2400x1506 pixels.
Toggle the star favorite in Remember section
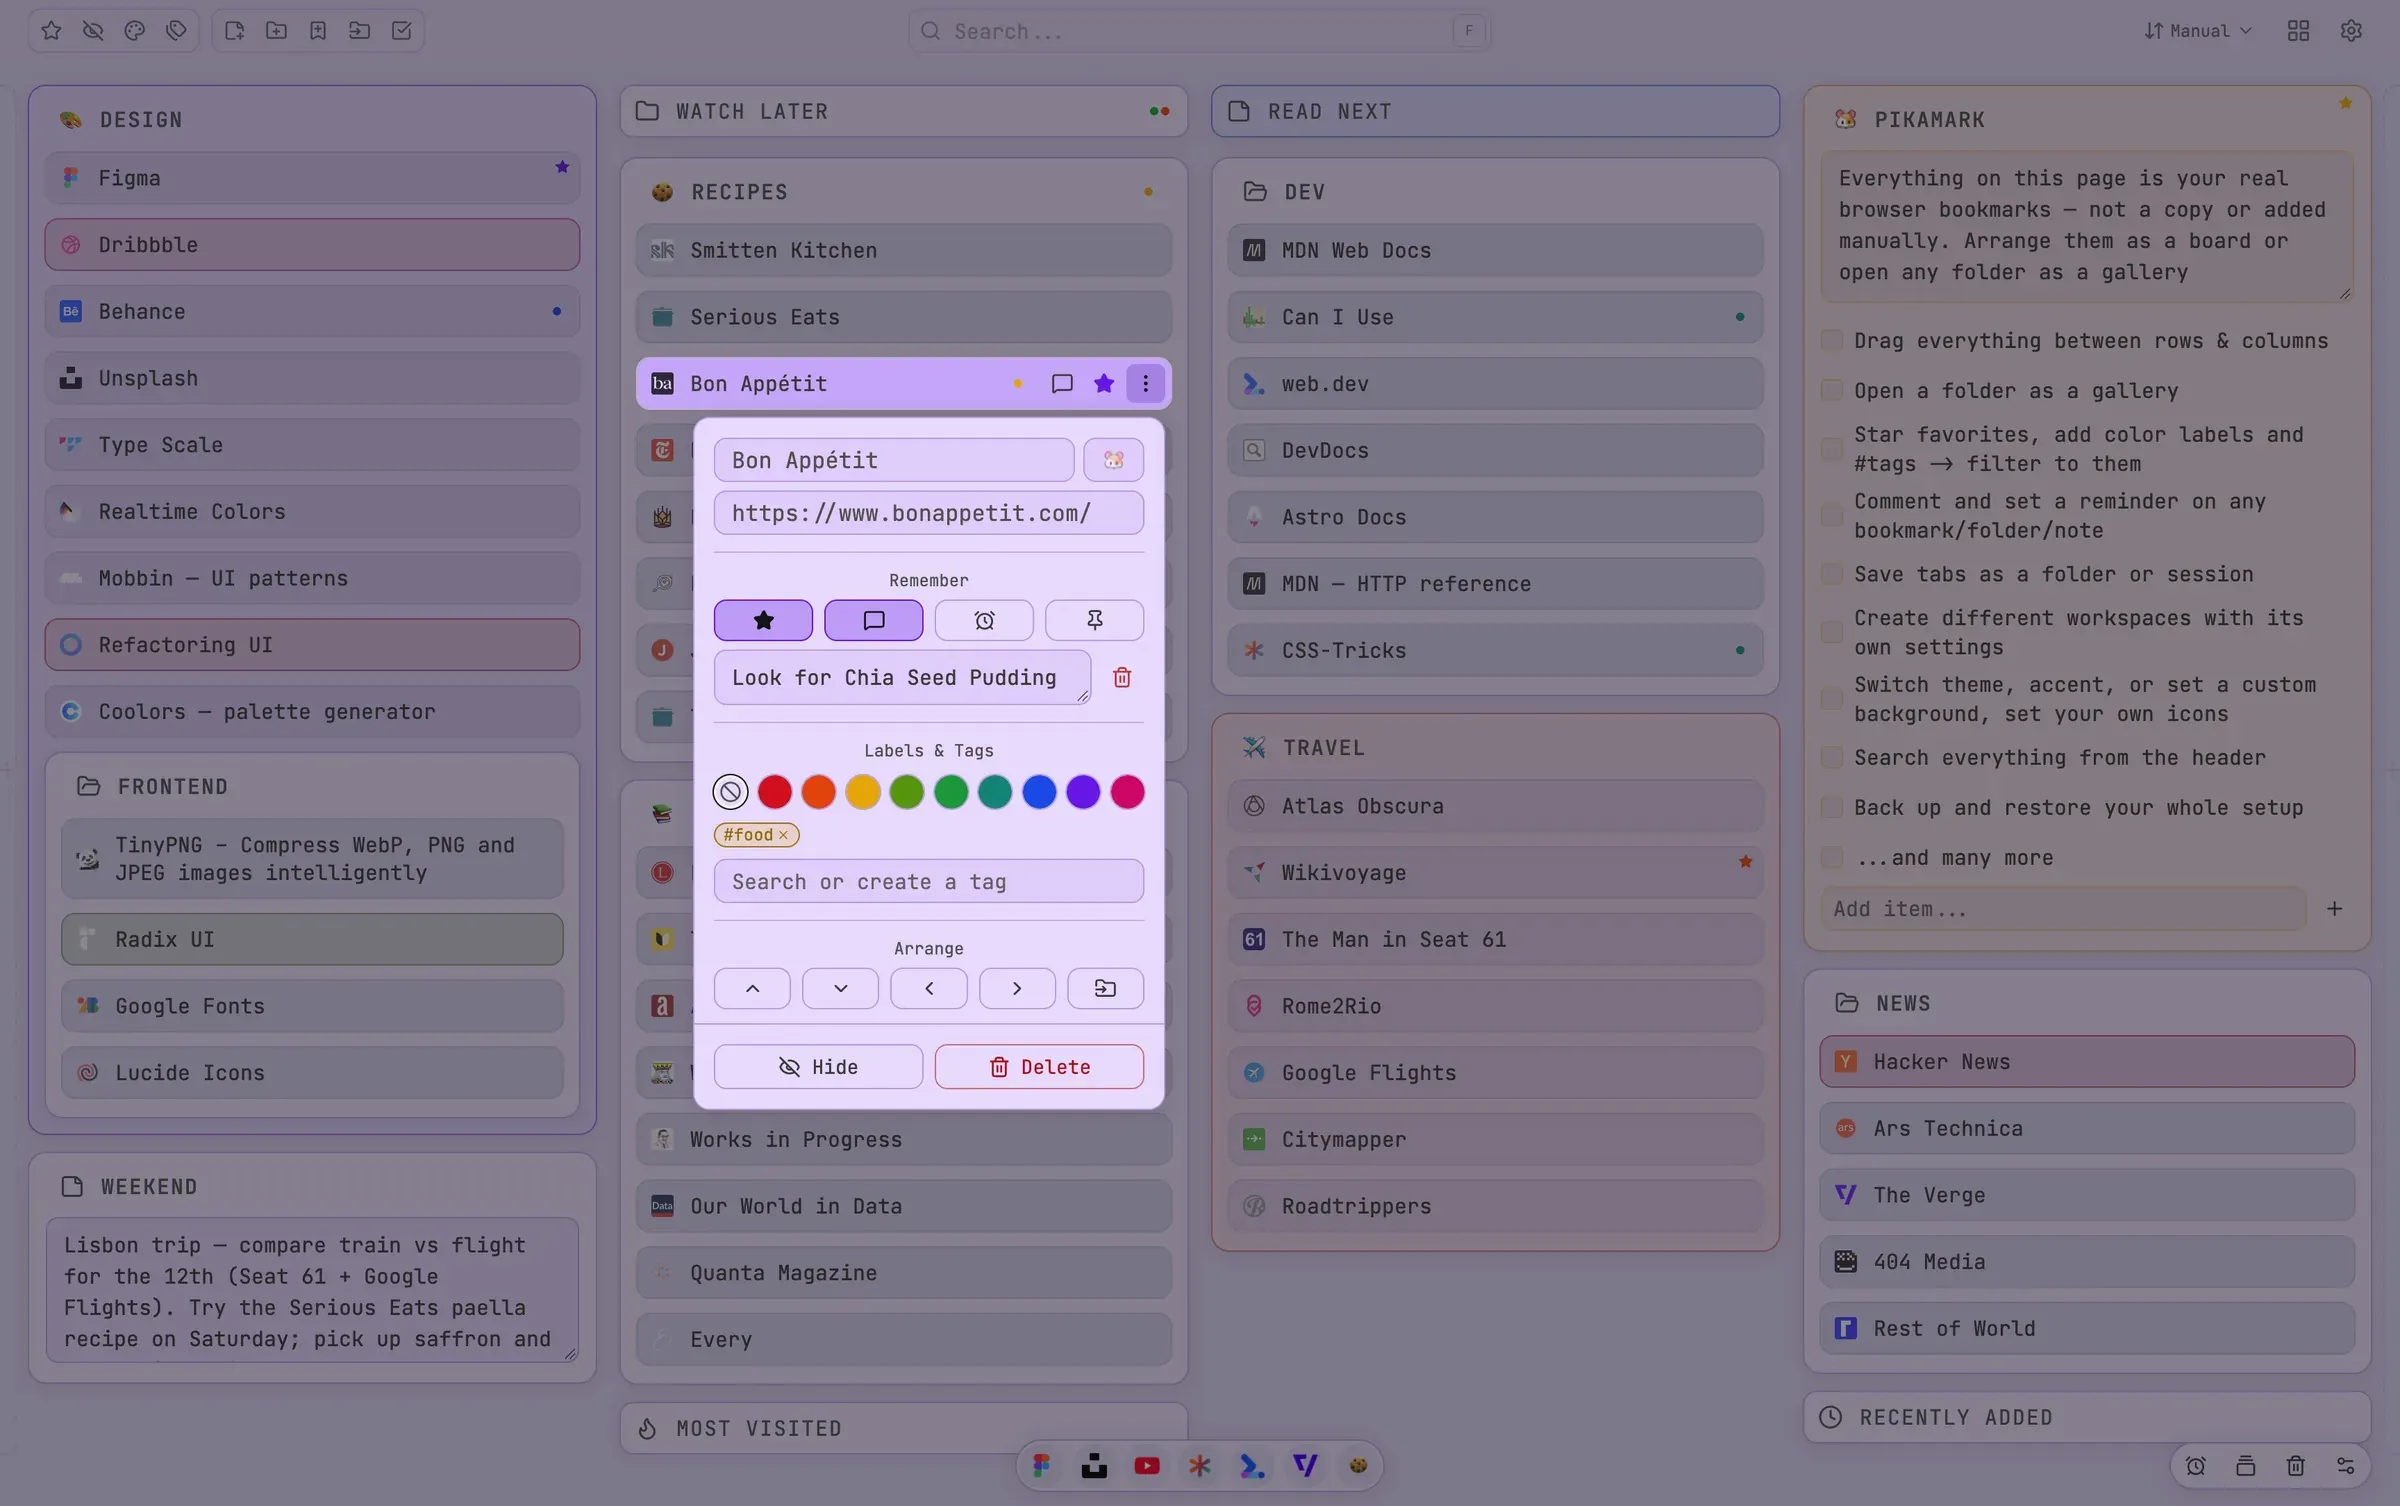(x=764, y=621)
